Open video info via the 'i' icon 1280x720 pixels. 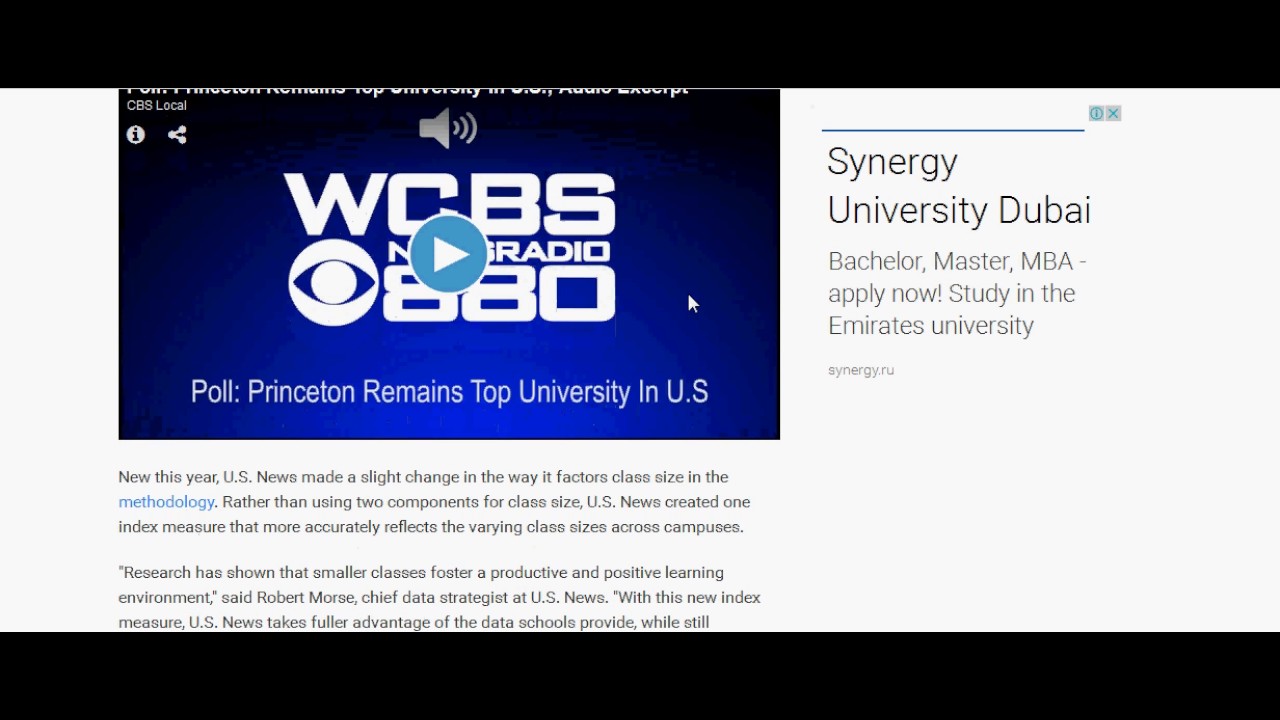(x=136, y=134)
